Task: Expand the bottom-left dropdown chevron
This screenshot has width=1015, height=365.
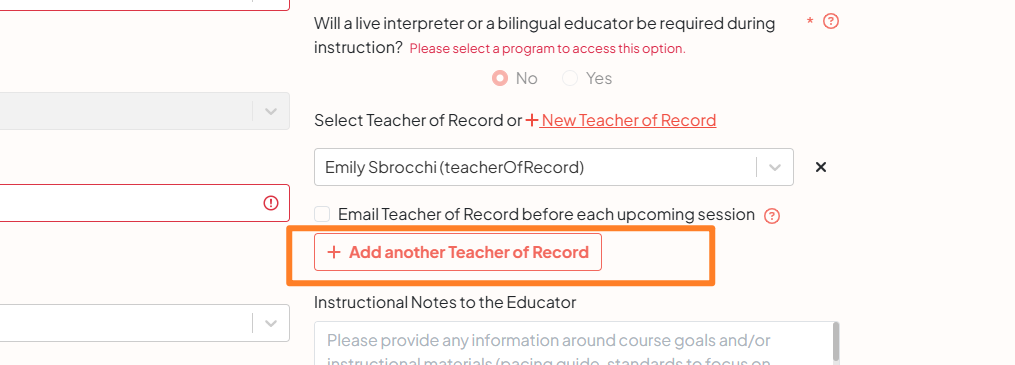Action: point(271,323)
